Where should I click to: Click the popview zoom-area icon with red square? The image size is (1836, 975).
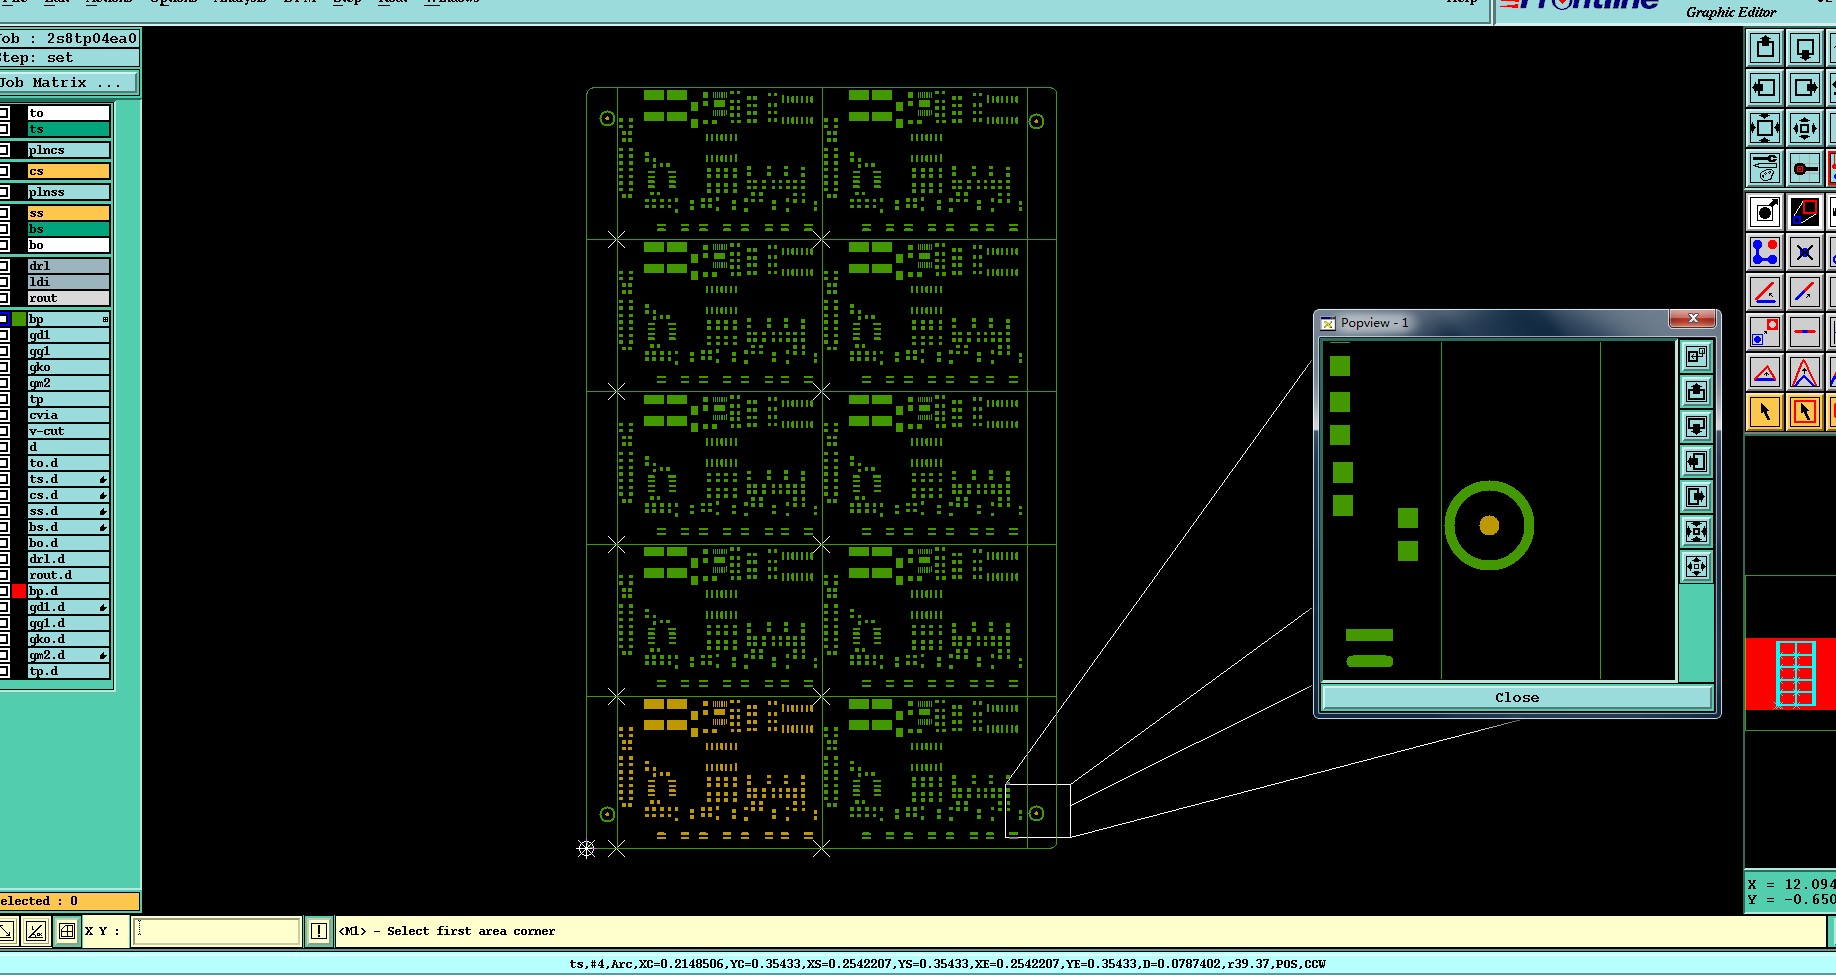1805,212
